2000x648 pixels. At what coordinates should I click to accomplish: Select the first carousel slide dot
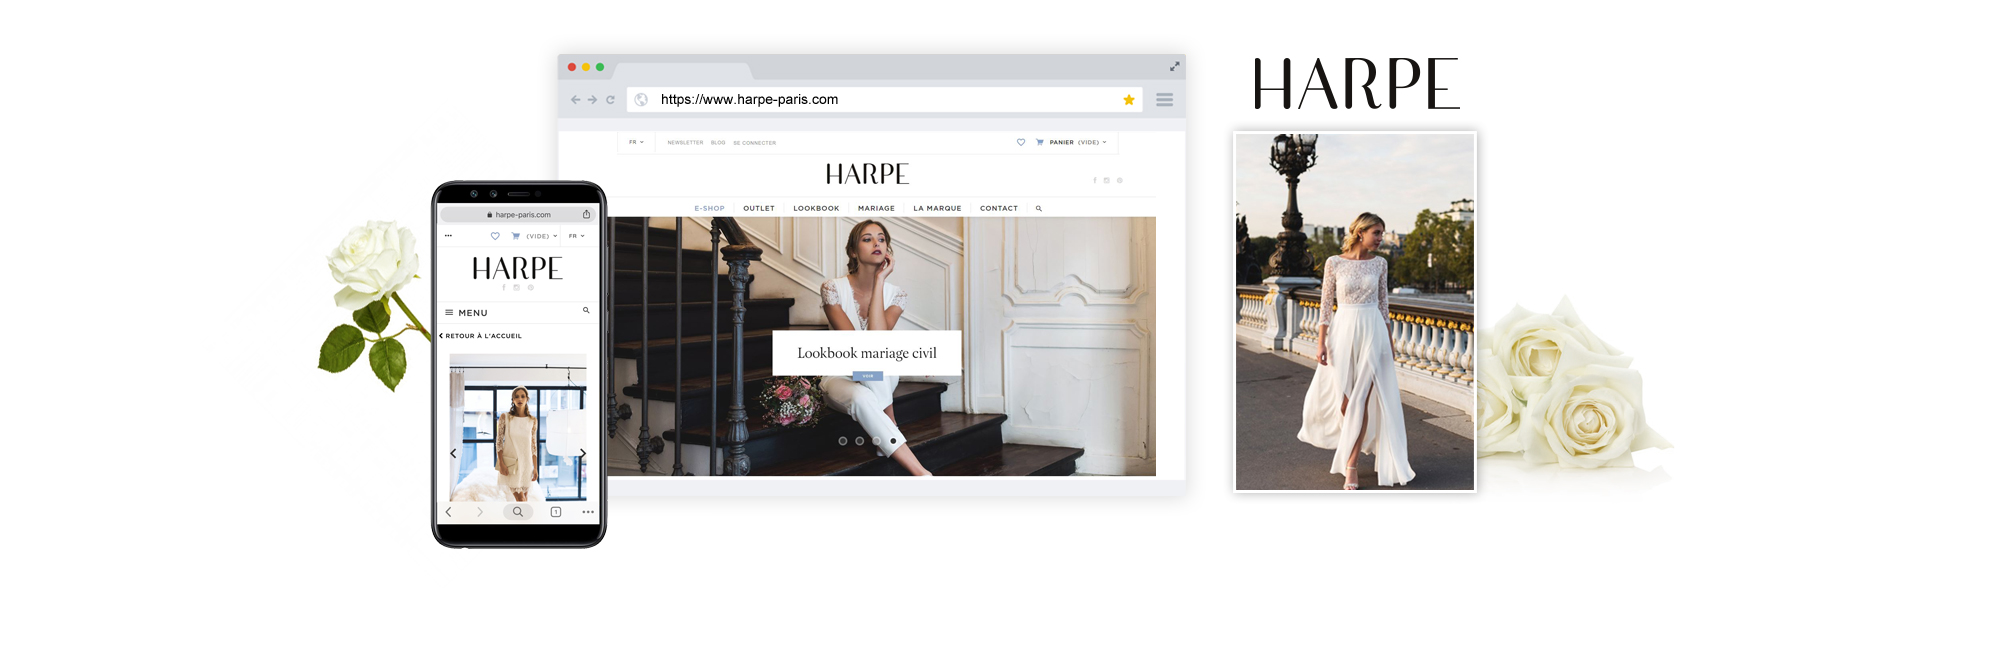click(x=843, y=441)
